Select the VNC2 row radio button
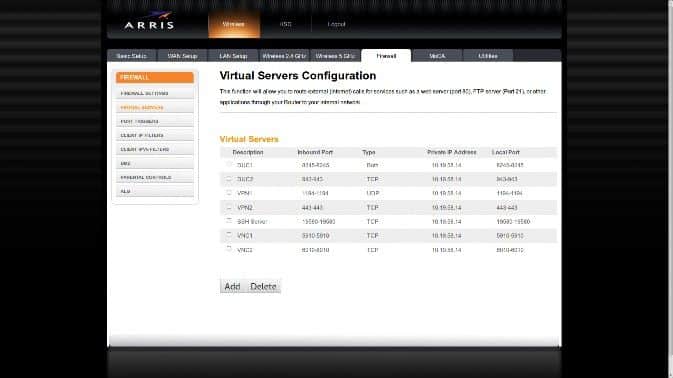 [x=229, y=249]
